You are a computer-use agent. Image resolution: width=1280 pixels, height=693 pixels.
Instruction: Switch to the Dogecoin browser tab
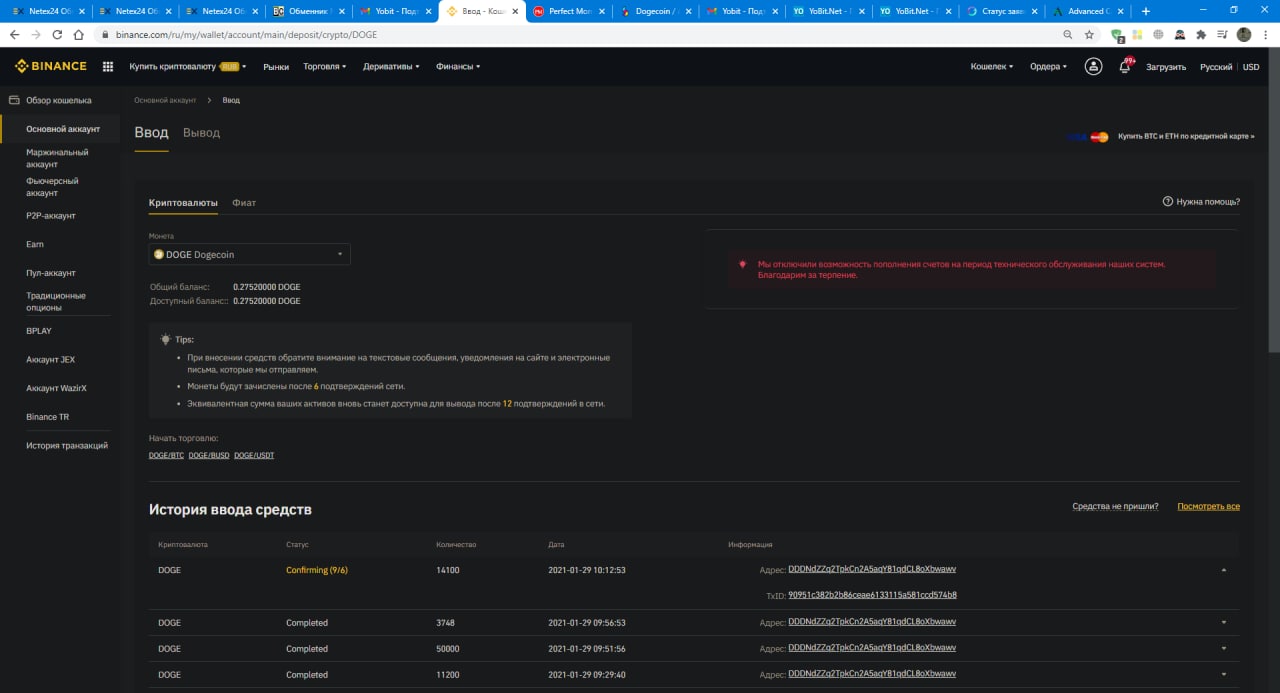point(654,11)
